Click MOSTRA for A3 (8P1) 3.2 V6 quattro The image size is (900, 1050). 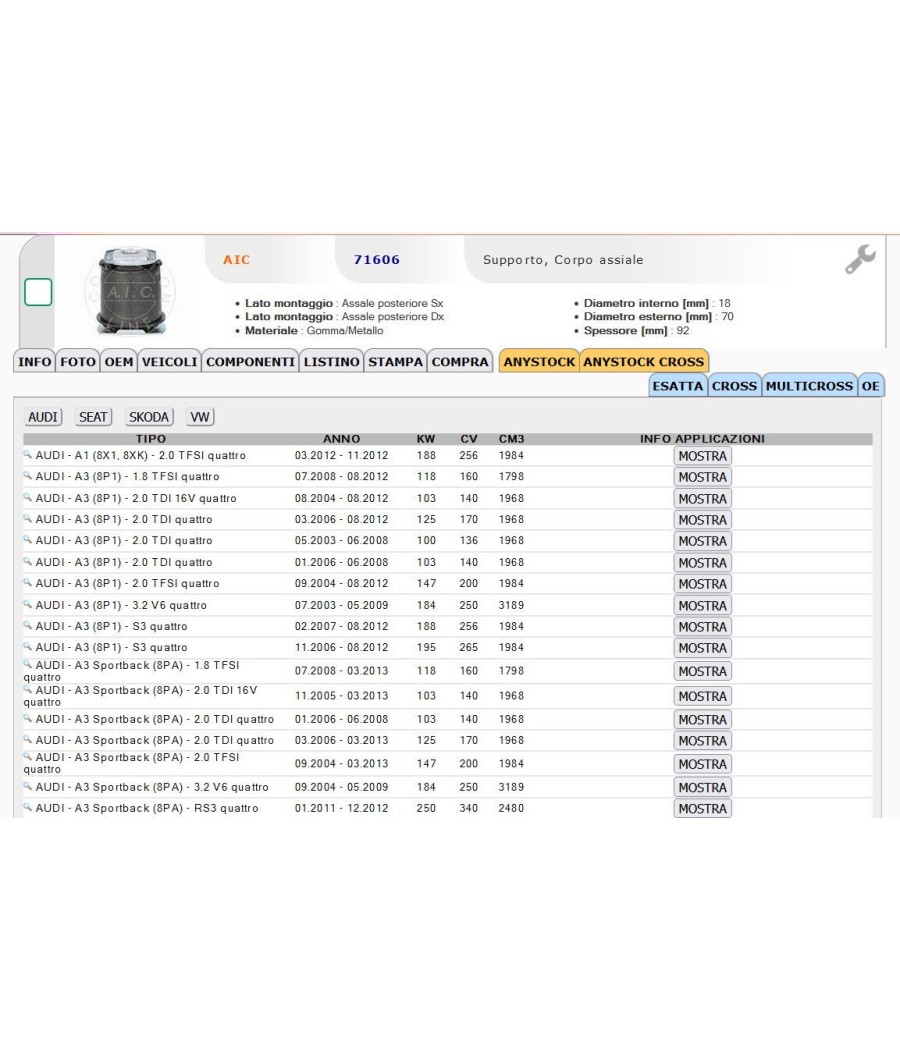click(x=702, y=605)
